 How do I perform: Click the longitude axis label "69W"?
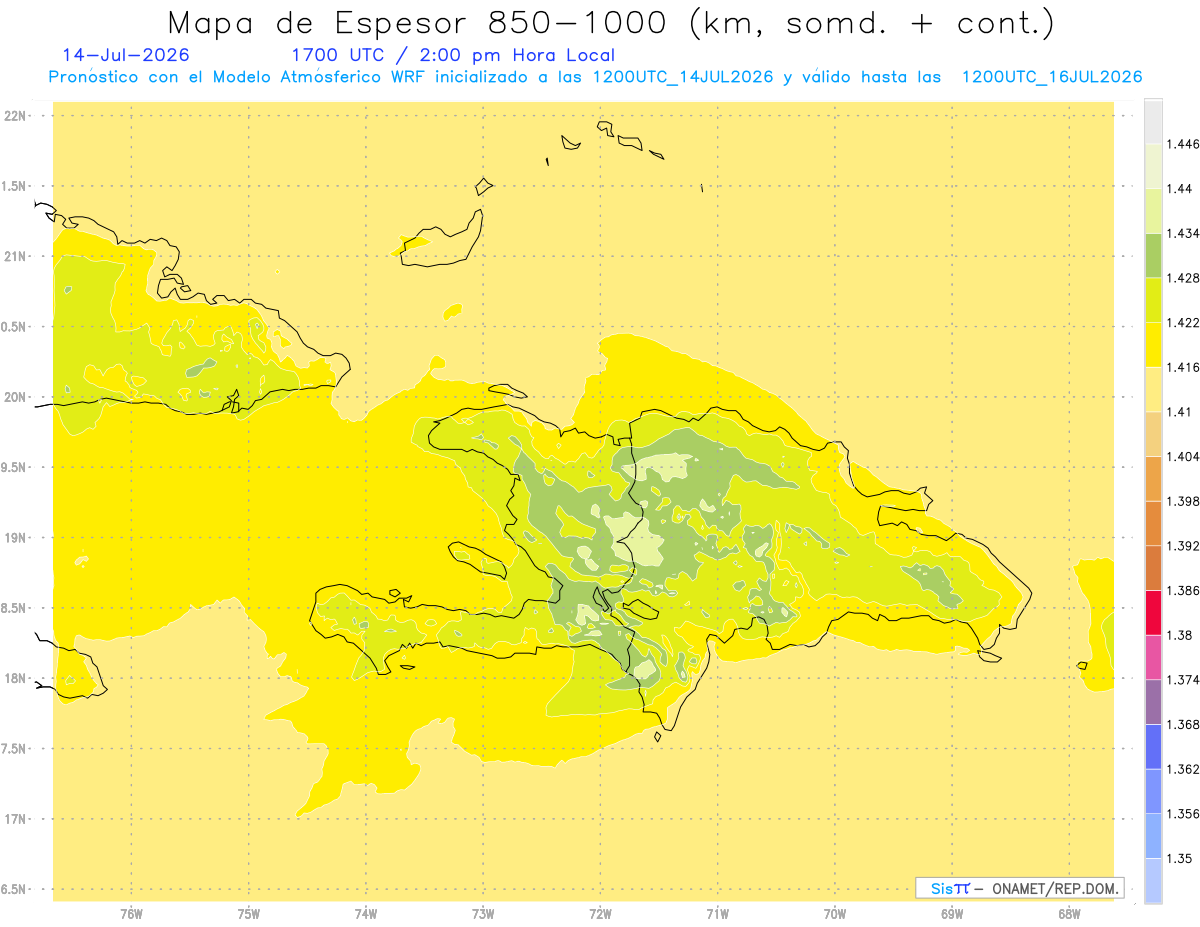[952, 914]
